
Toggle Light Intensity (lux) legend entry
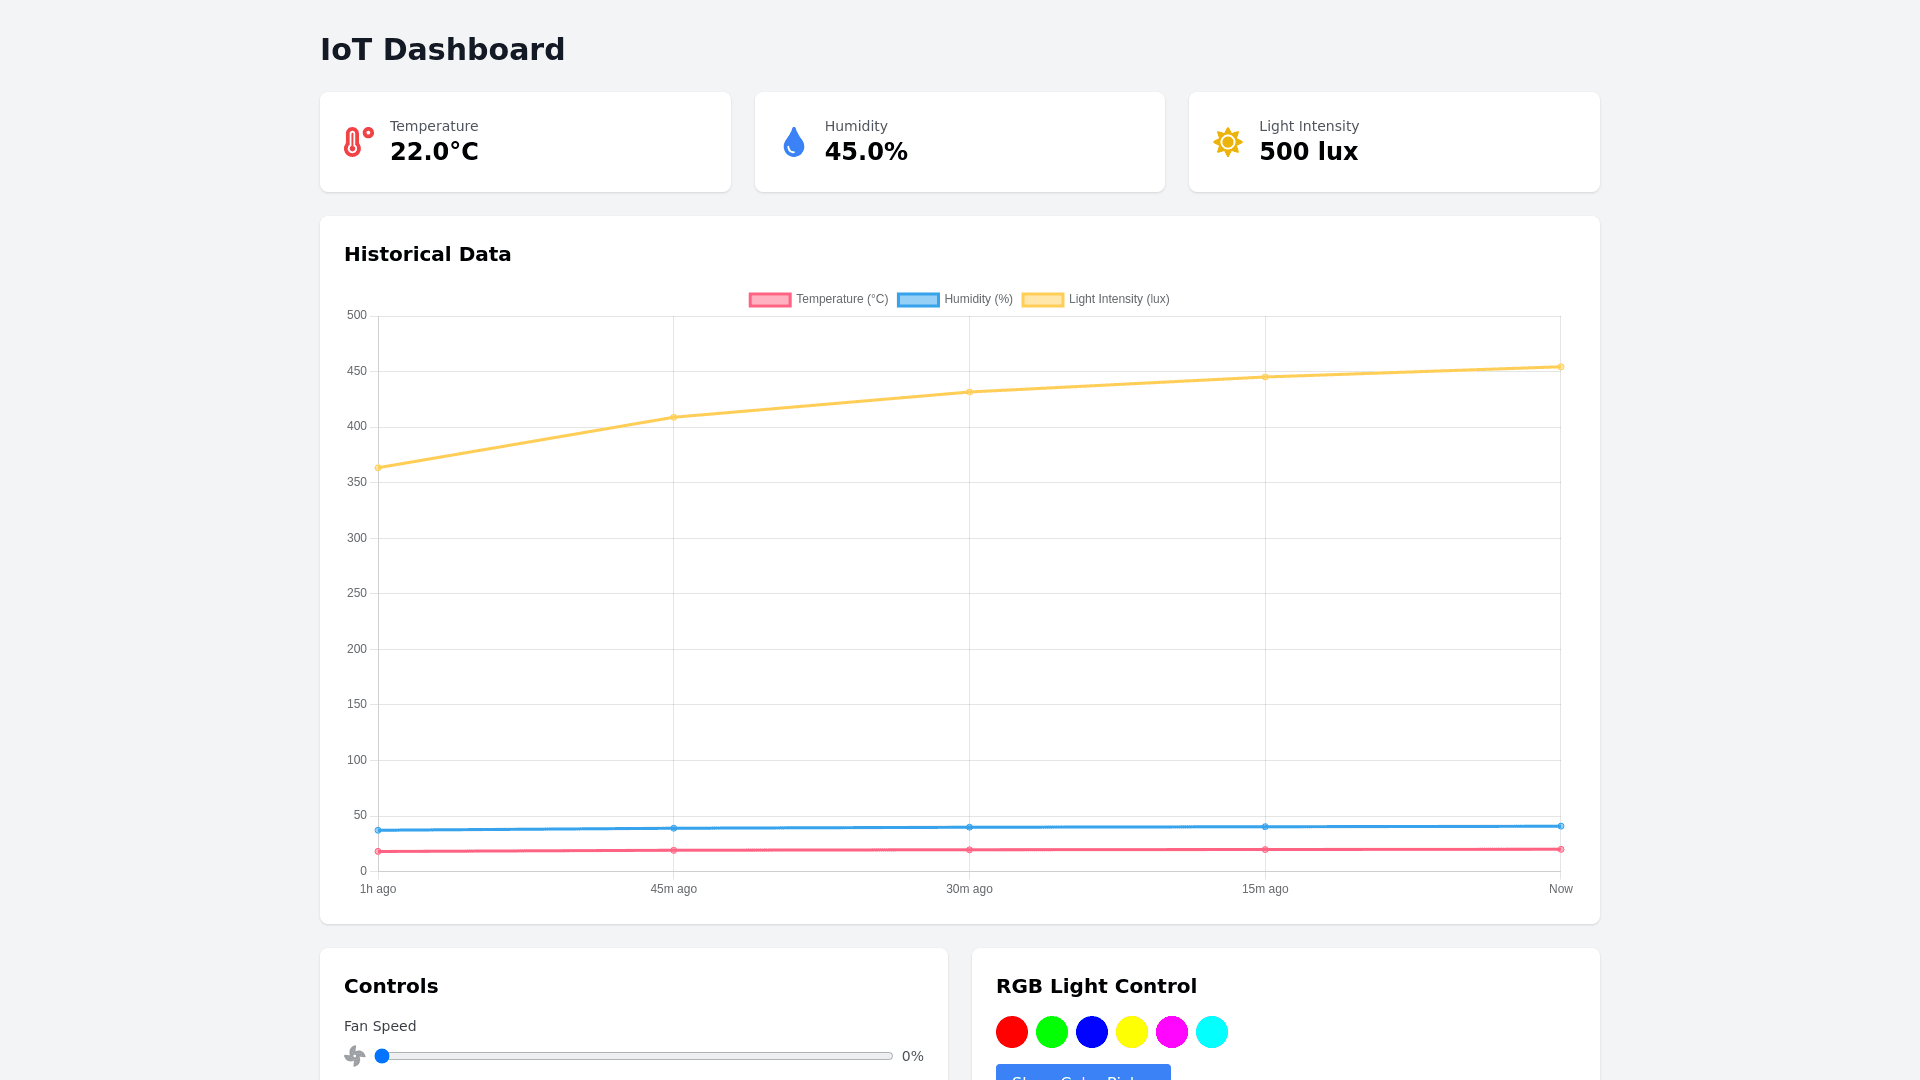(1095, 300)
